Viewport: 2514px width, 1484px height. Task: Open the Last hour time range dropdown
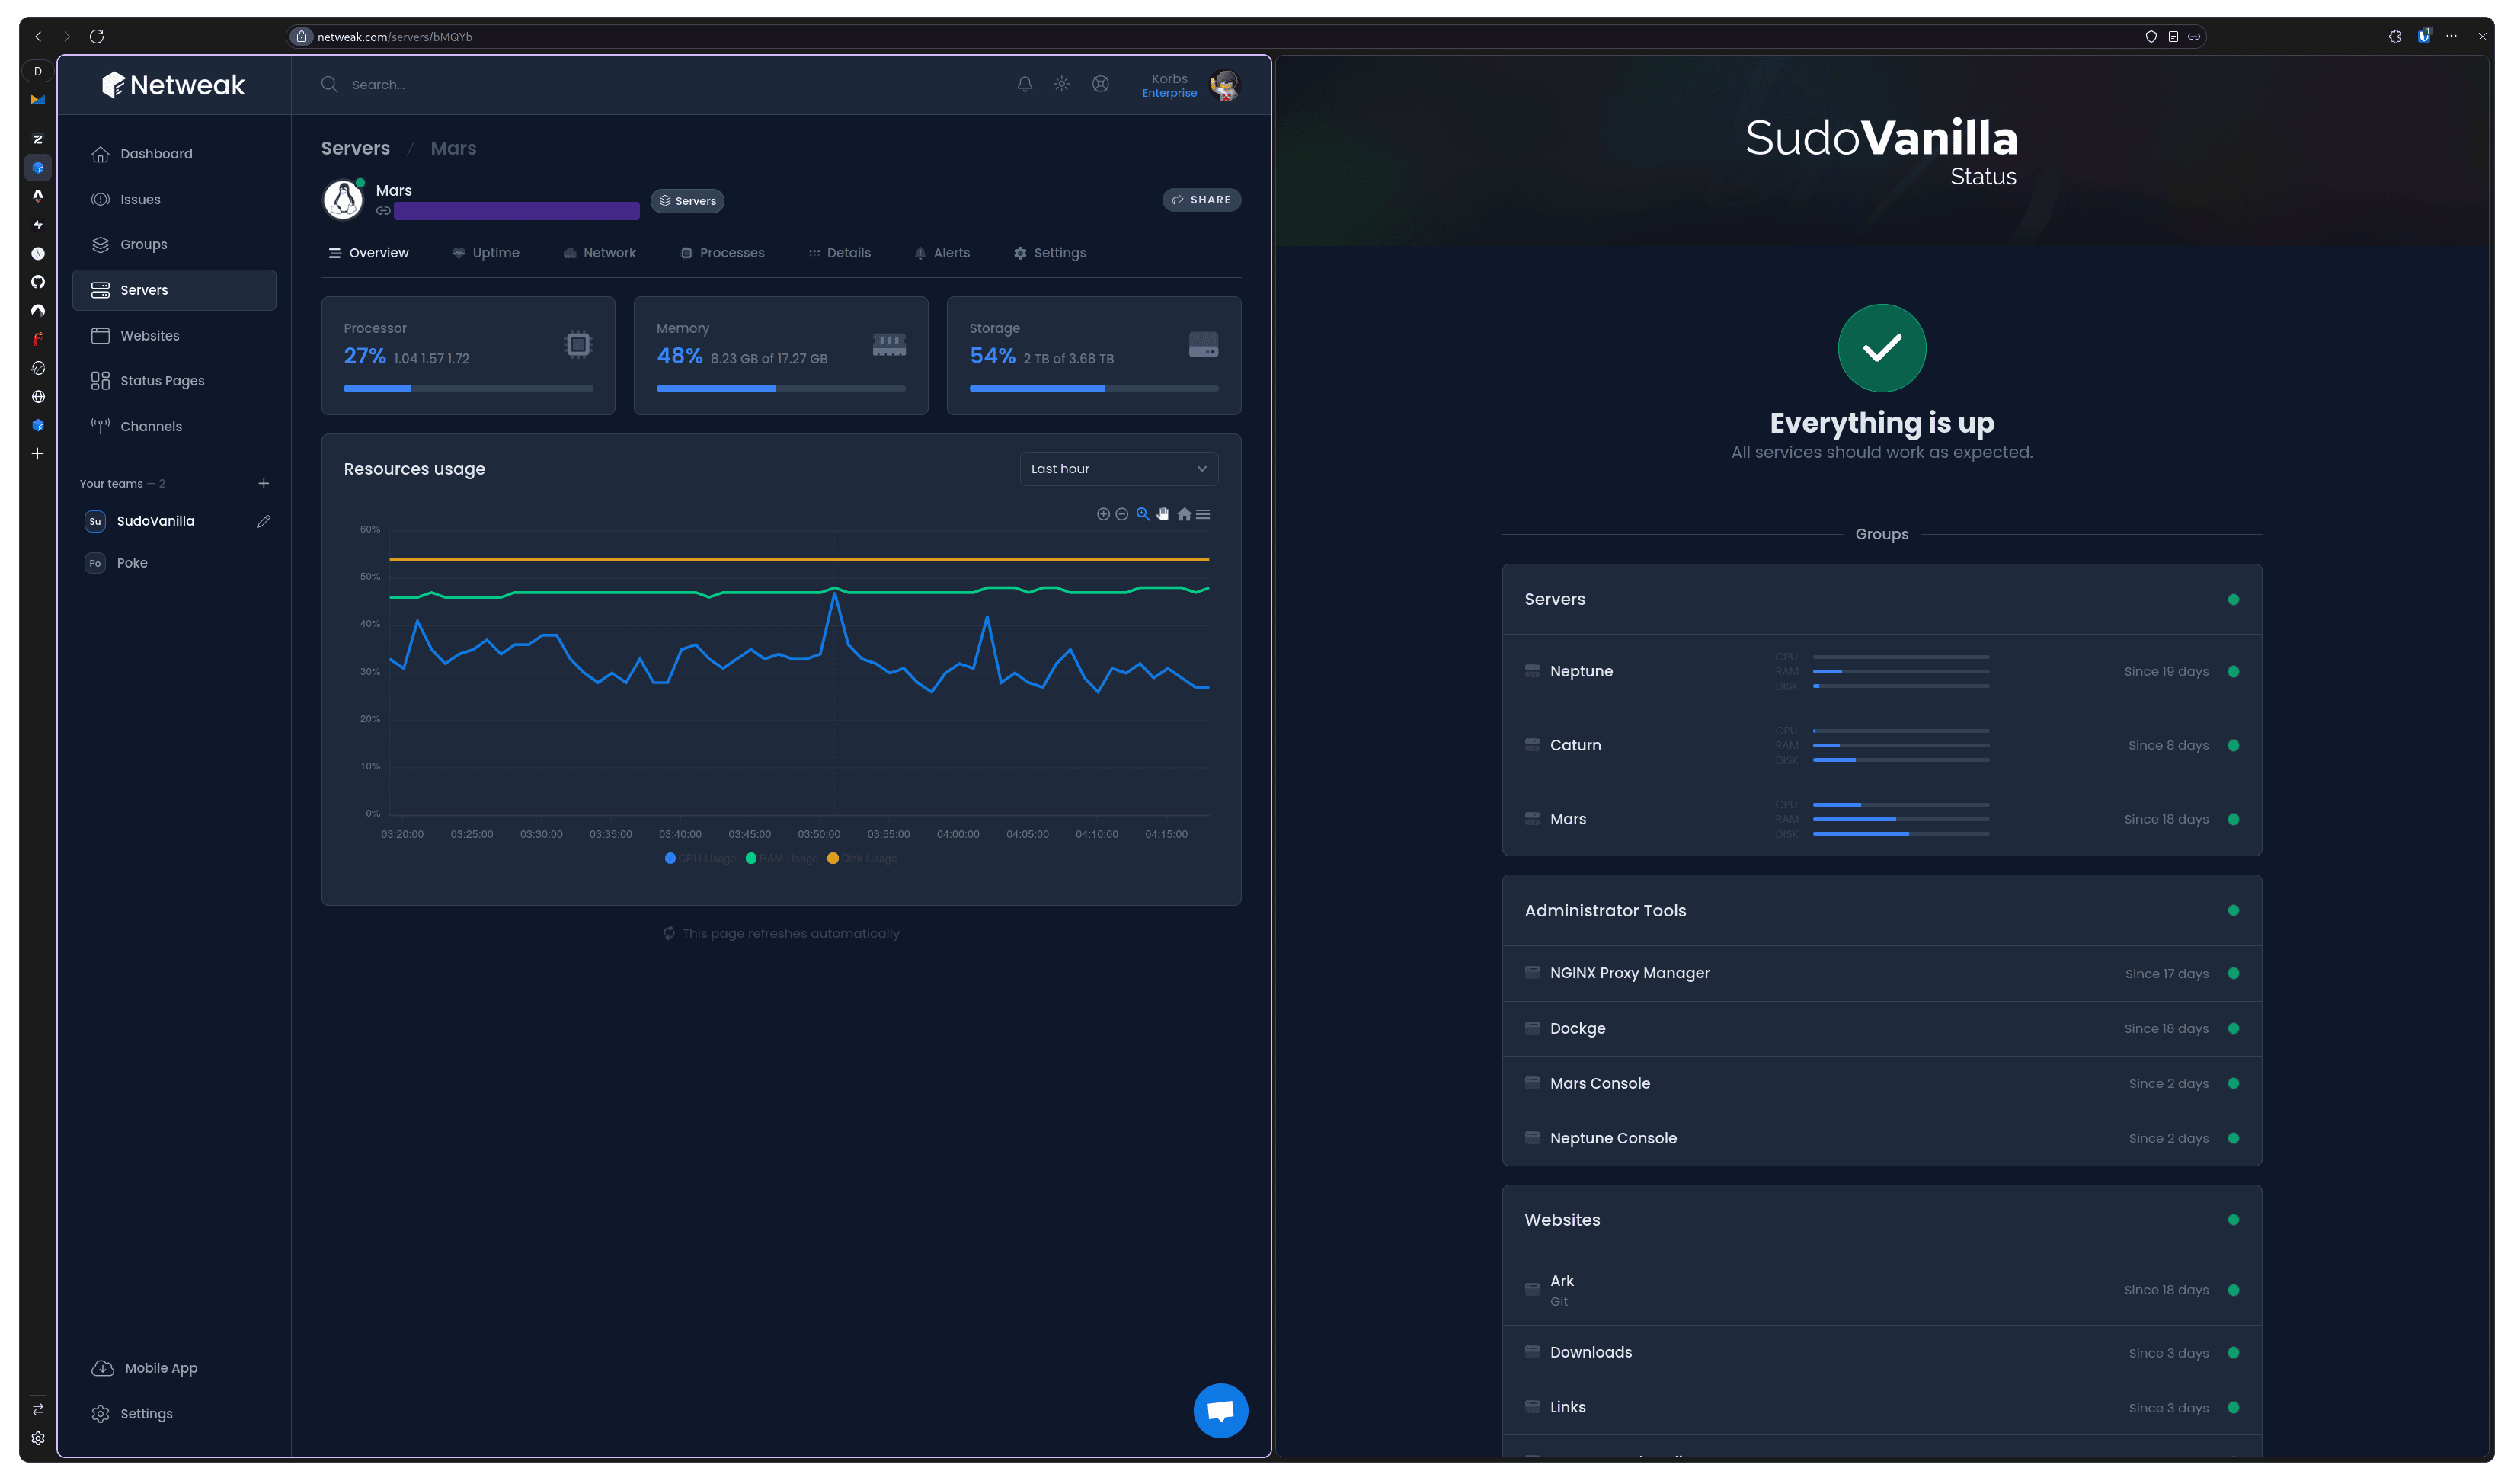(1118, 468)
